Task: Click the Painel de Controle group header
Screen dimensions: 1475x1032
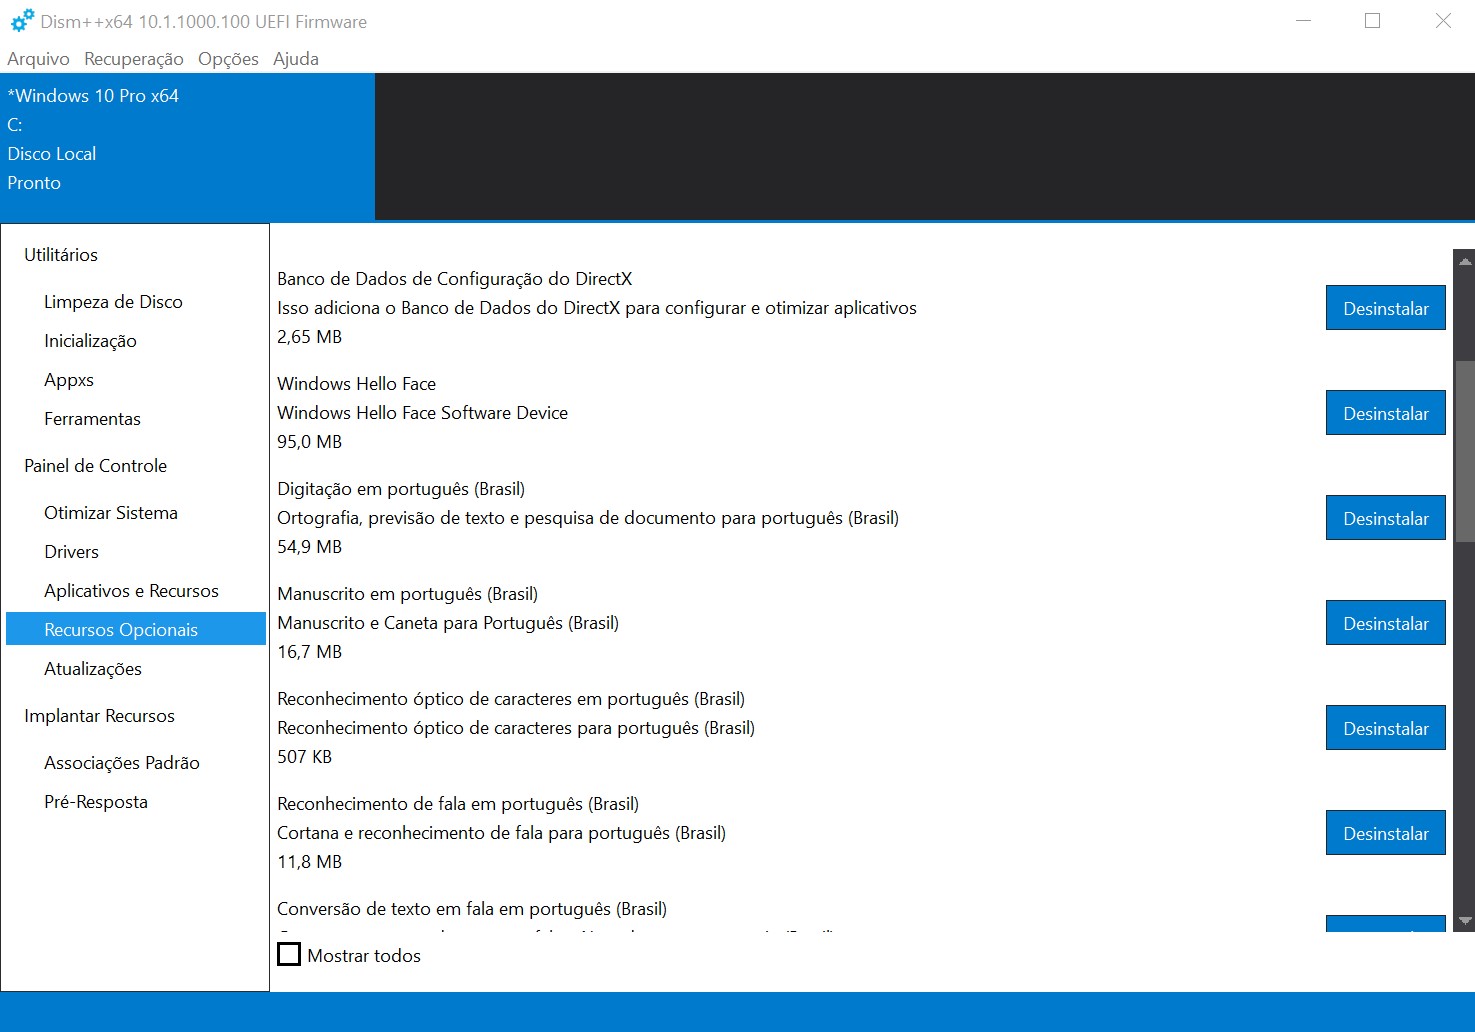Action: (96, 466)
